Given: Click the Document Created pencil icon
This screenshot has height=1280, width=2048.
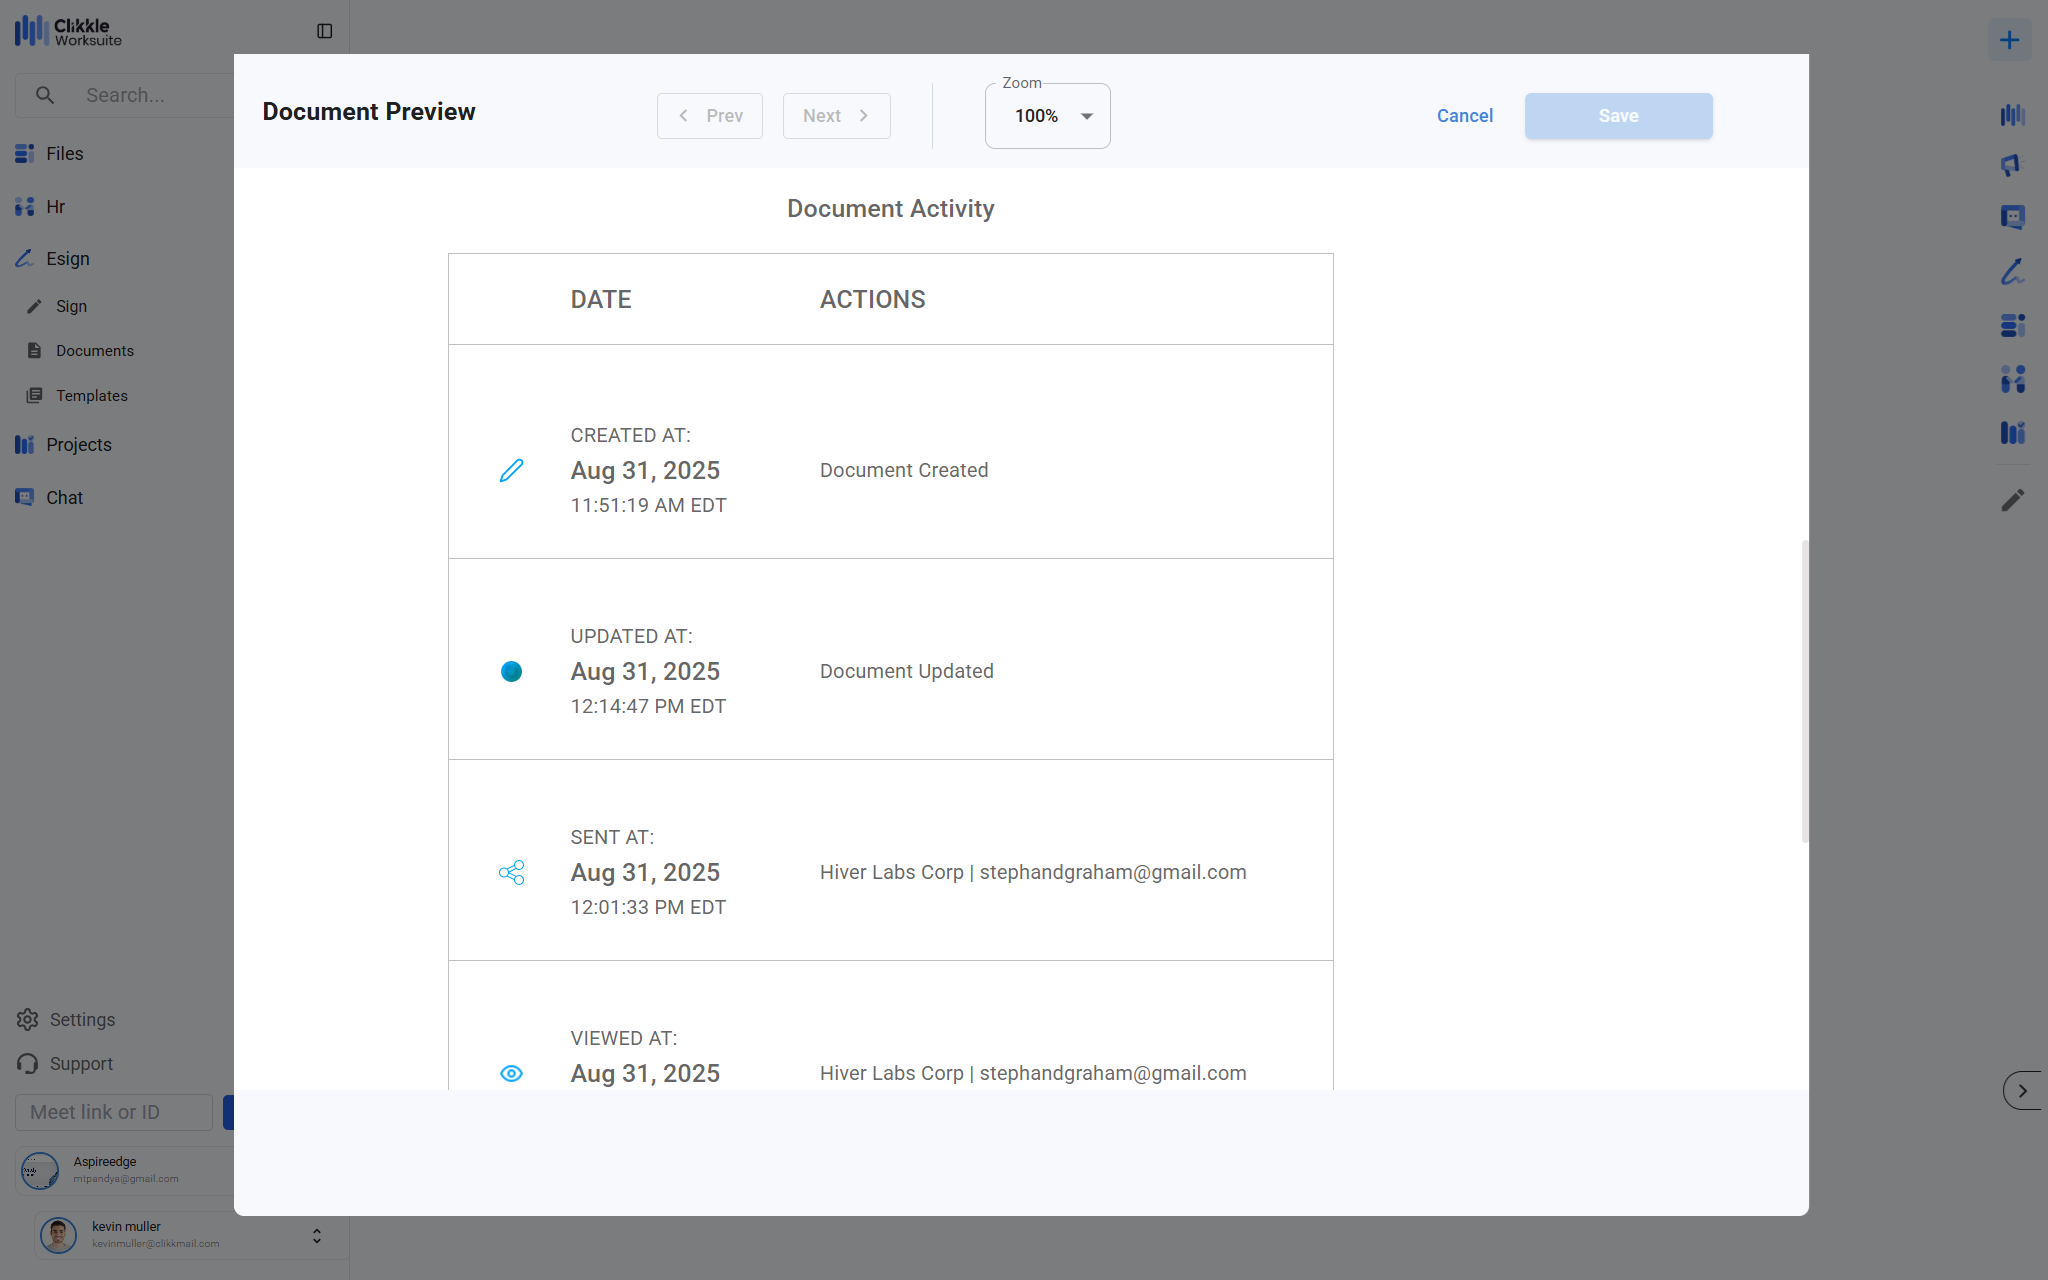Looking at the screenshot, I should (x=511, y=470).
